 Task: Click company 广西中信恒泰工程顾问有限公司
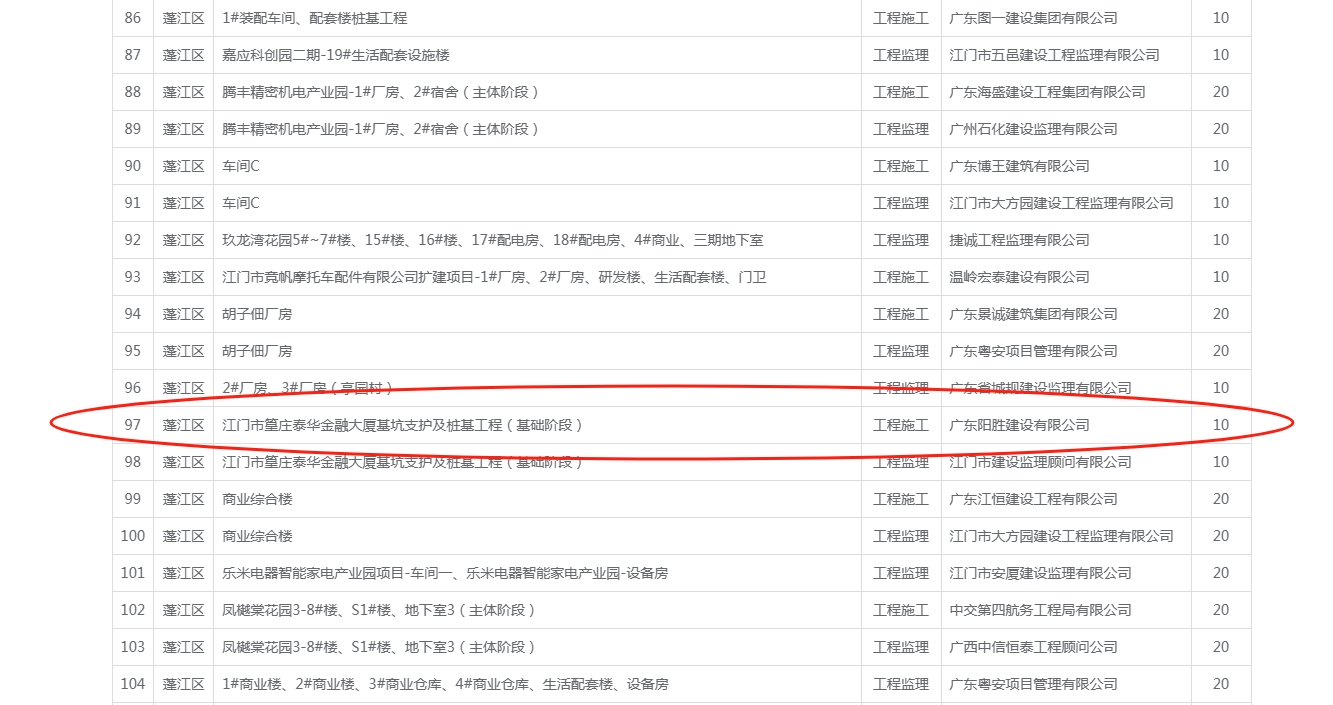pos(1047,647)
